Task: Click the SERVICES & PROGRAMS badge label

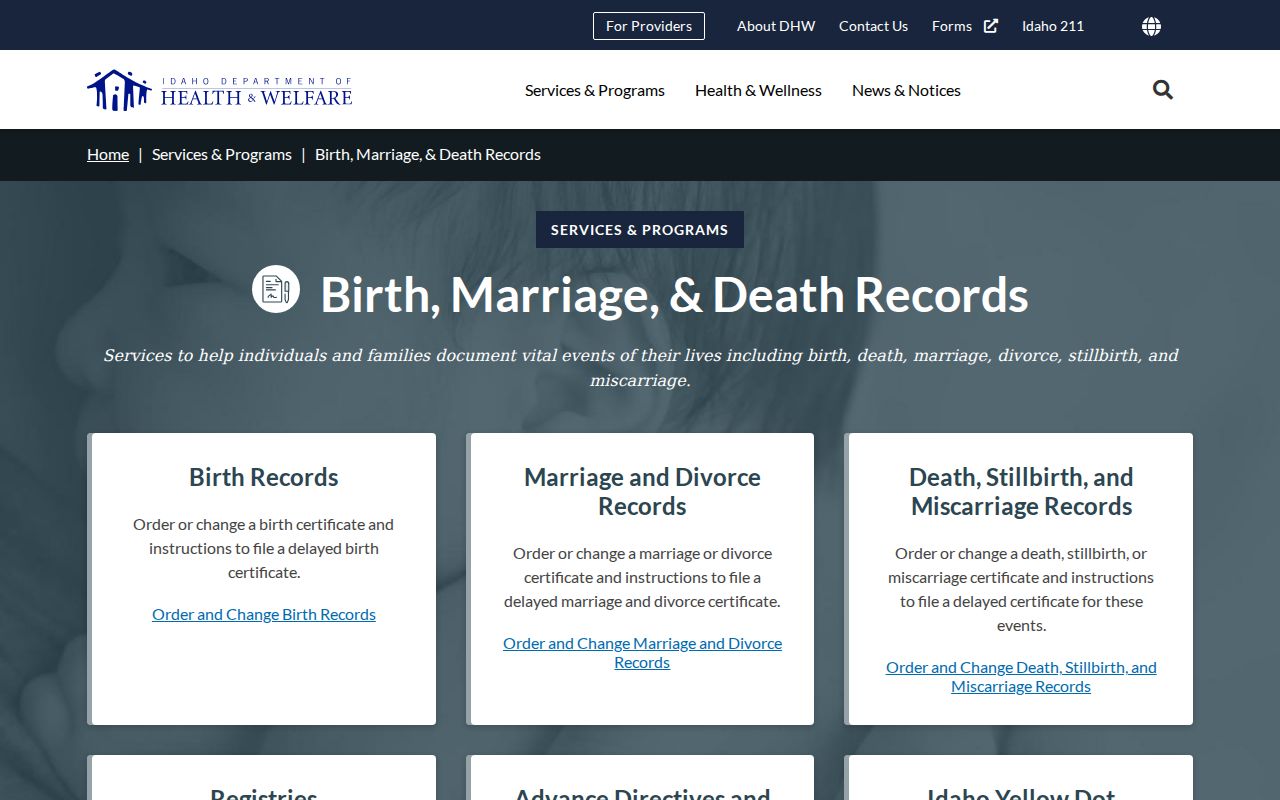Action: (x=640, y=229)
